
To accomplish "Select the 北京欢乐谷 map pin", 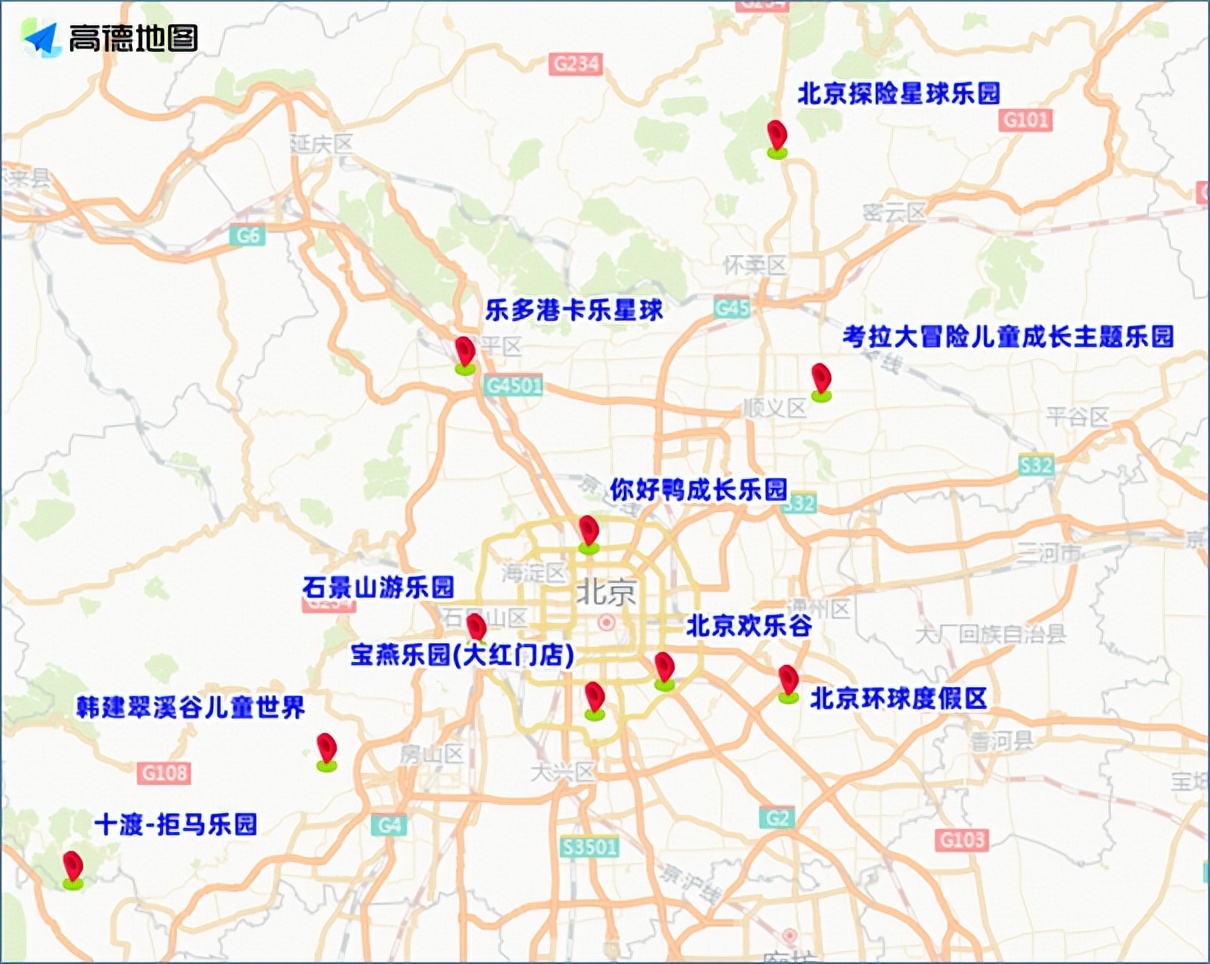I will [663, 668].
